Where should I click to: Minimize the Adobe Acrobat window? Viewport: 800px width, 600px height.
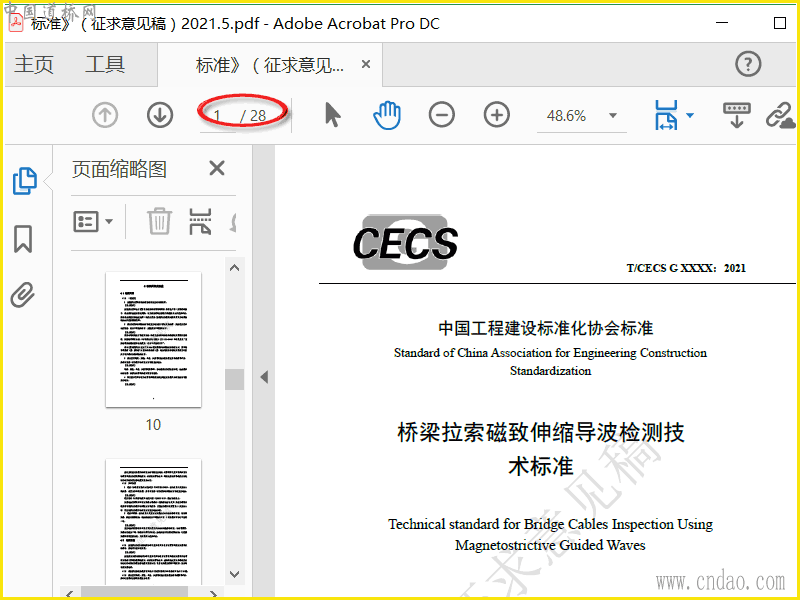(x=722, y=23)
